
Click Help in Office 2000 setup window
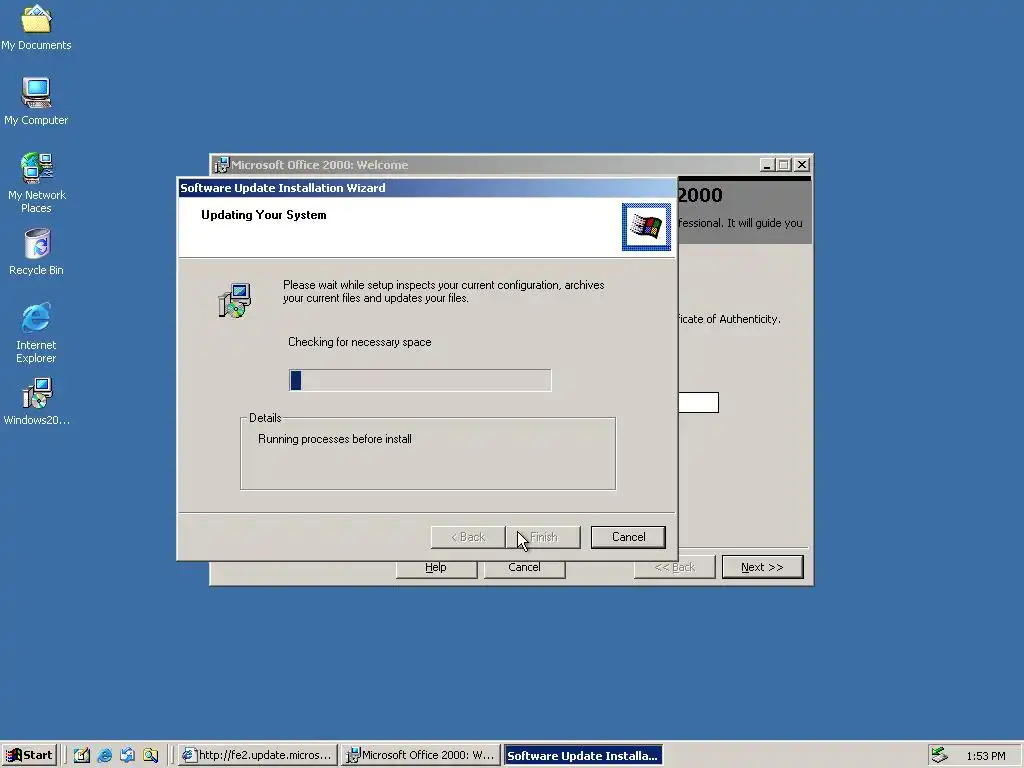pos(436,568)
